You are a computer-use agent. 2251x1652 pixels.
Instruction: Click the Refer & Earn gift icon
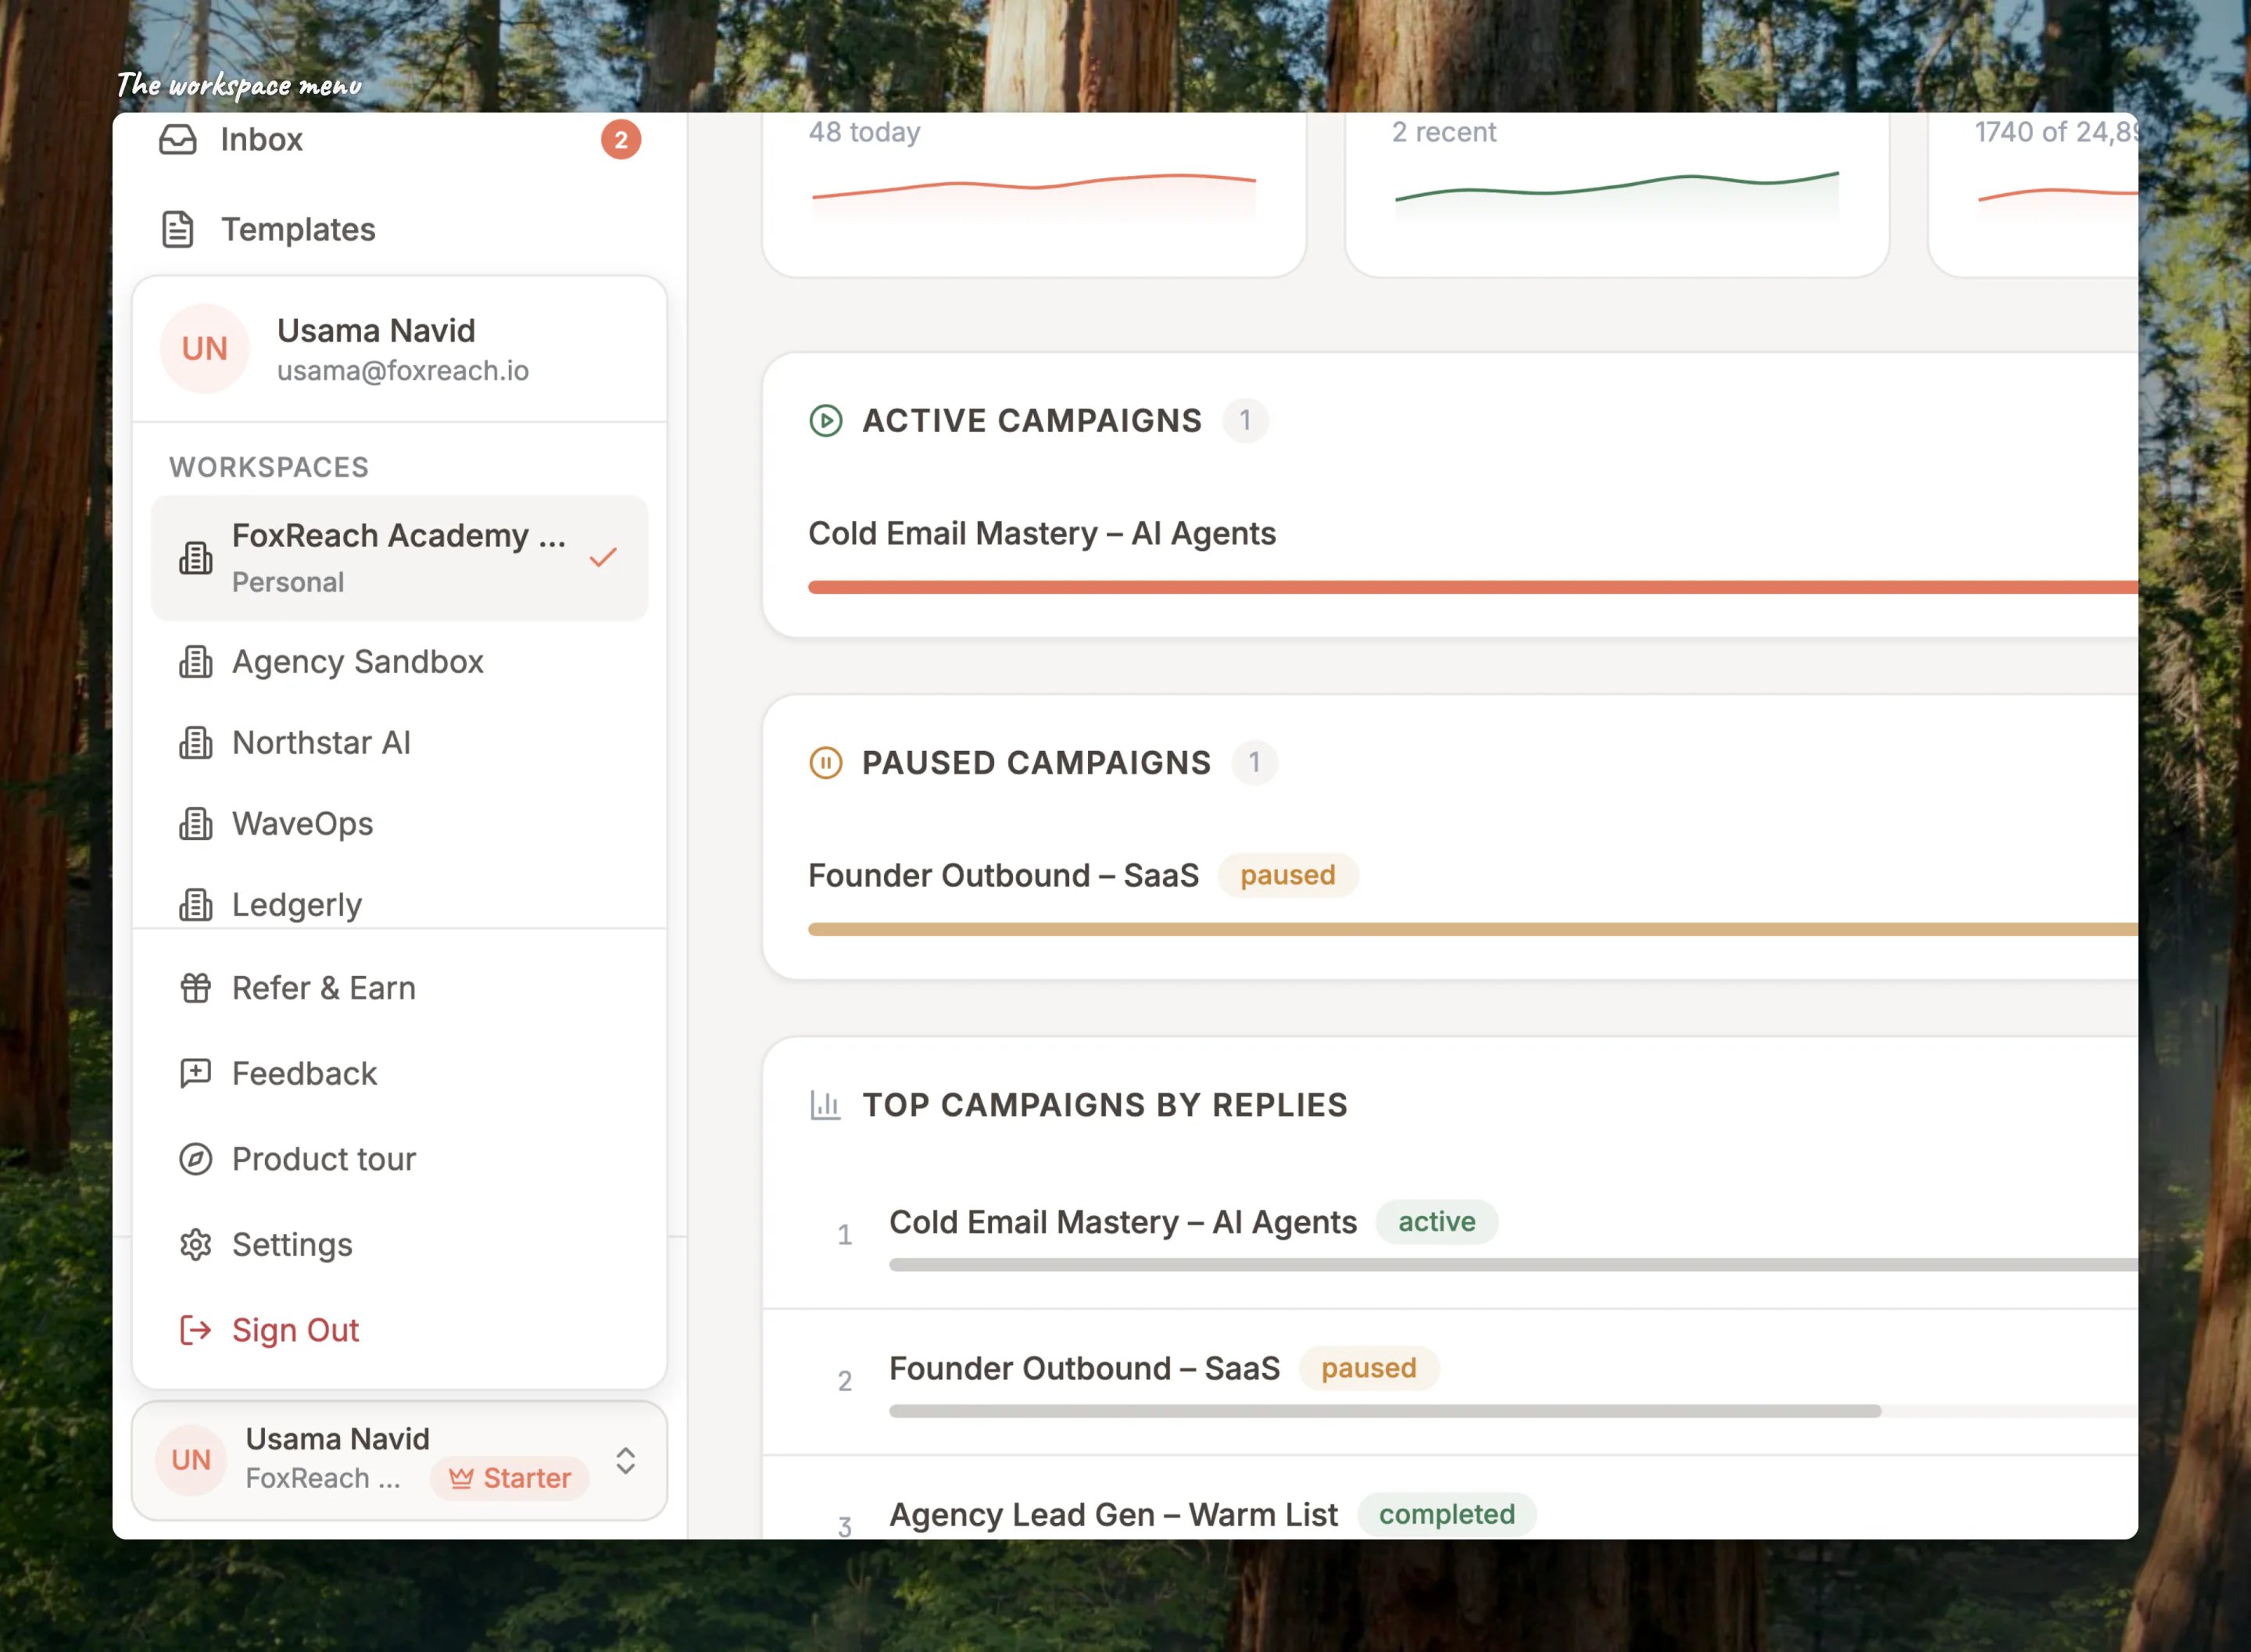click(x=196, y=988)
